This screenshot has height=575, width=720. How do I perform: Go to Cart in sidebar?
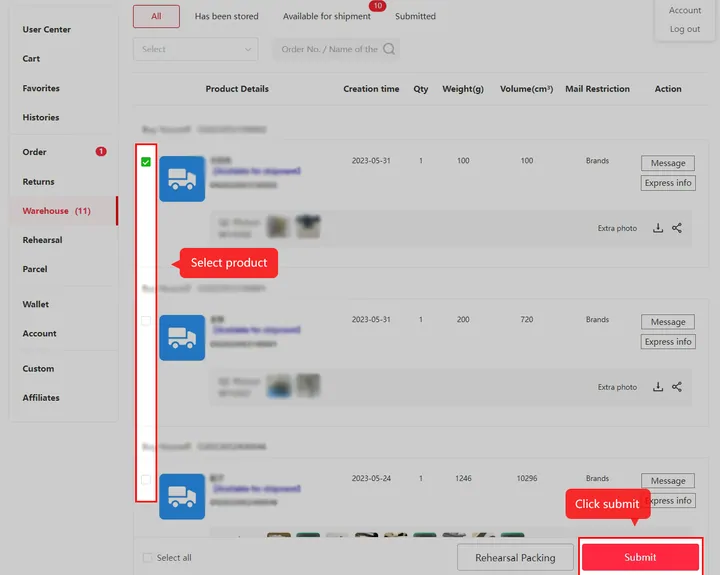click(31, 59)
